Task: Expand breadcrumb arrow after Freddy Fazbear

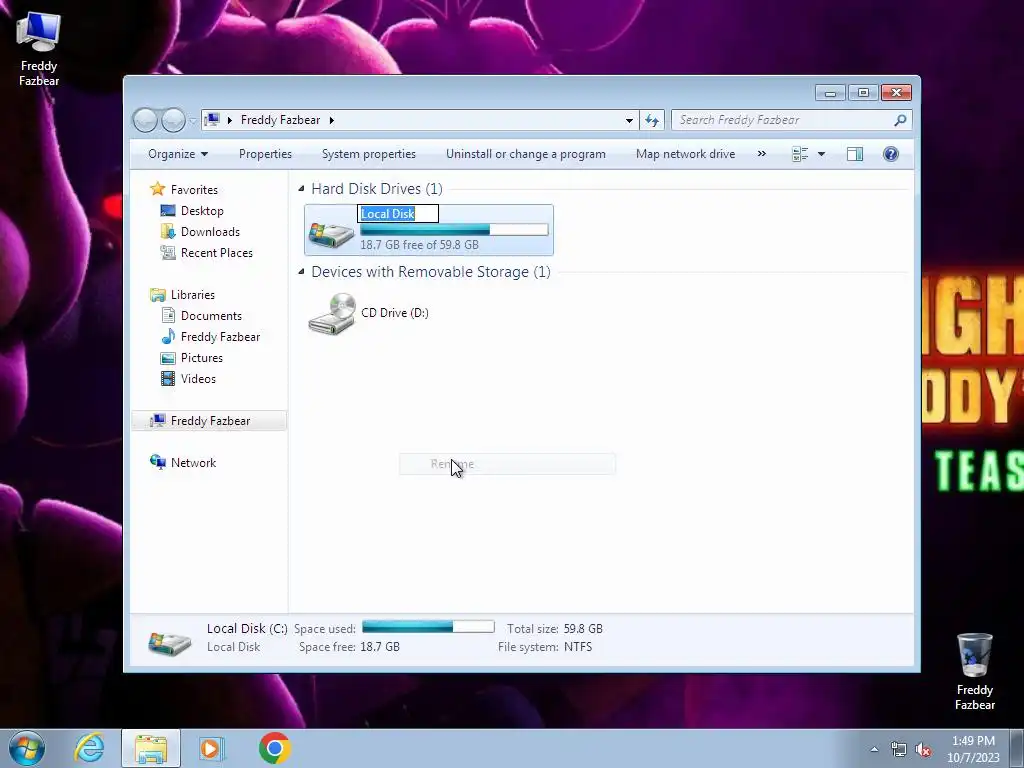Action: (332, 120)
